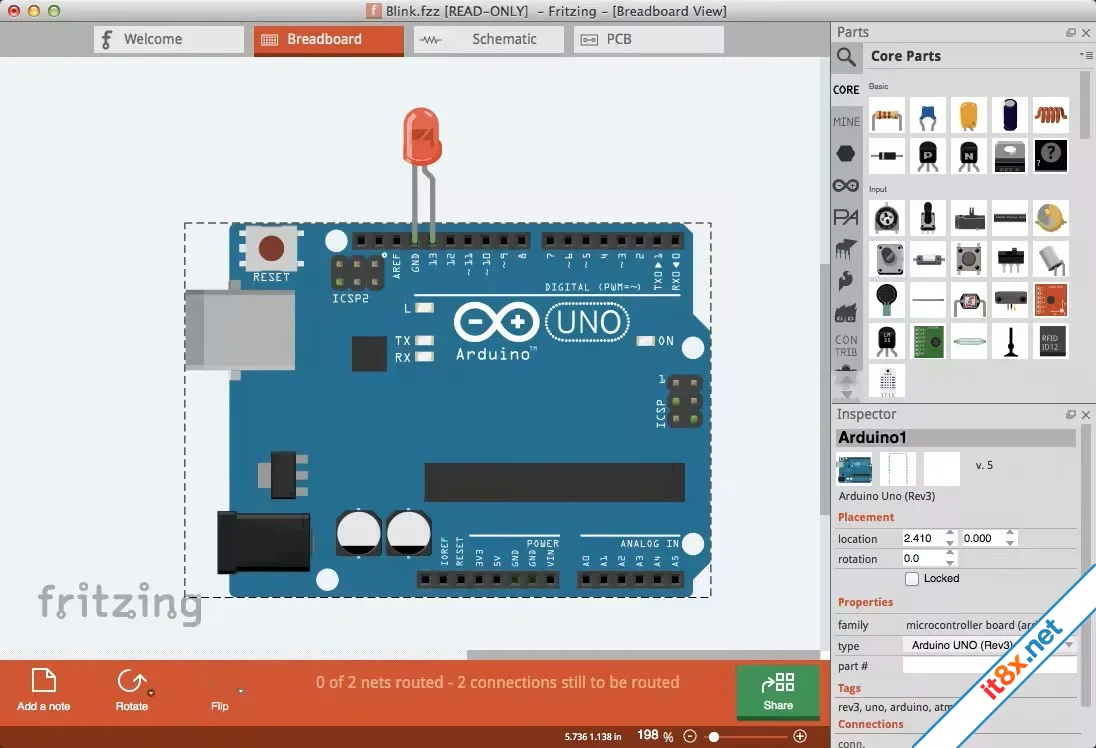
Task: Click the part # input field
Action: (990, 666)
